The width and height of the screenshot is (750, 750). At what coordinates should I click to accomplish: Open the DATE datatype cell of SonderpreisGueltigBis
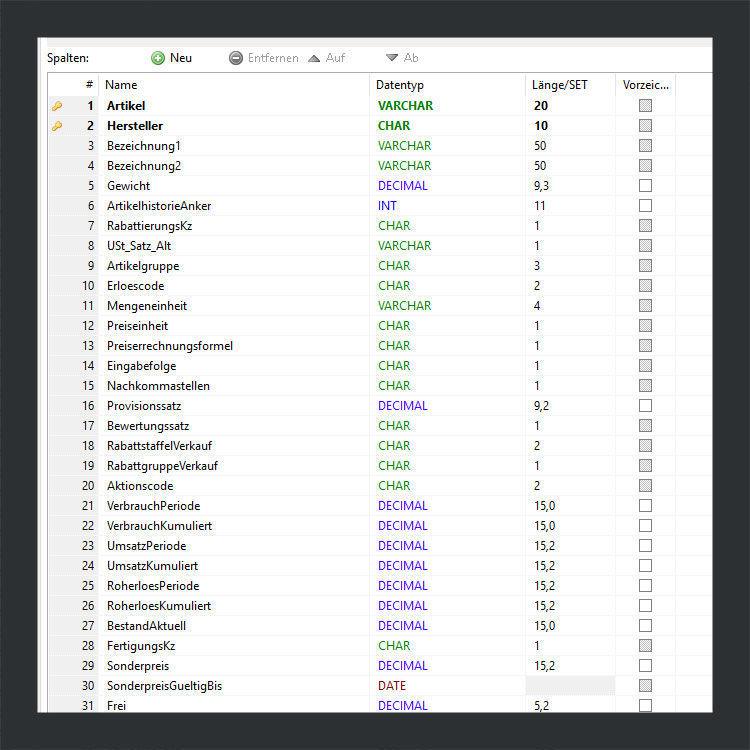tap(392, 686)
